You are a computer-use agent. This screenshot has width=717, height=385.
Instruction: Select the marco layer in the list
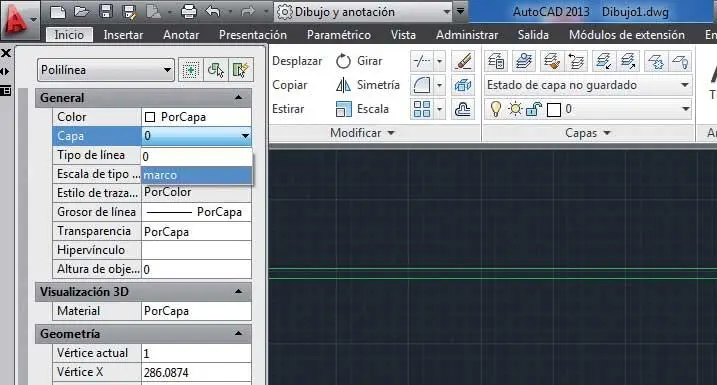[197, 175]
